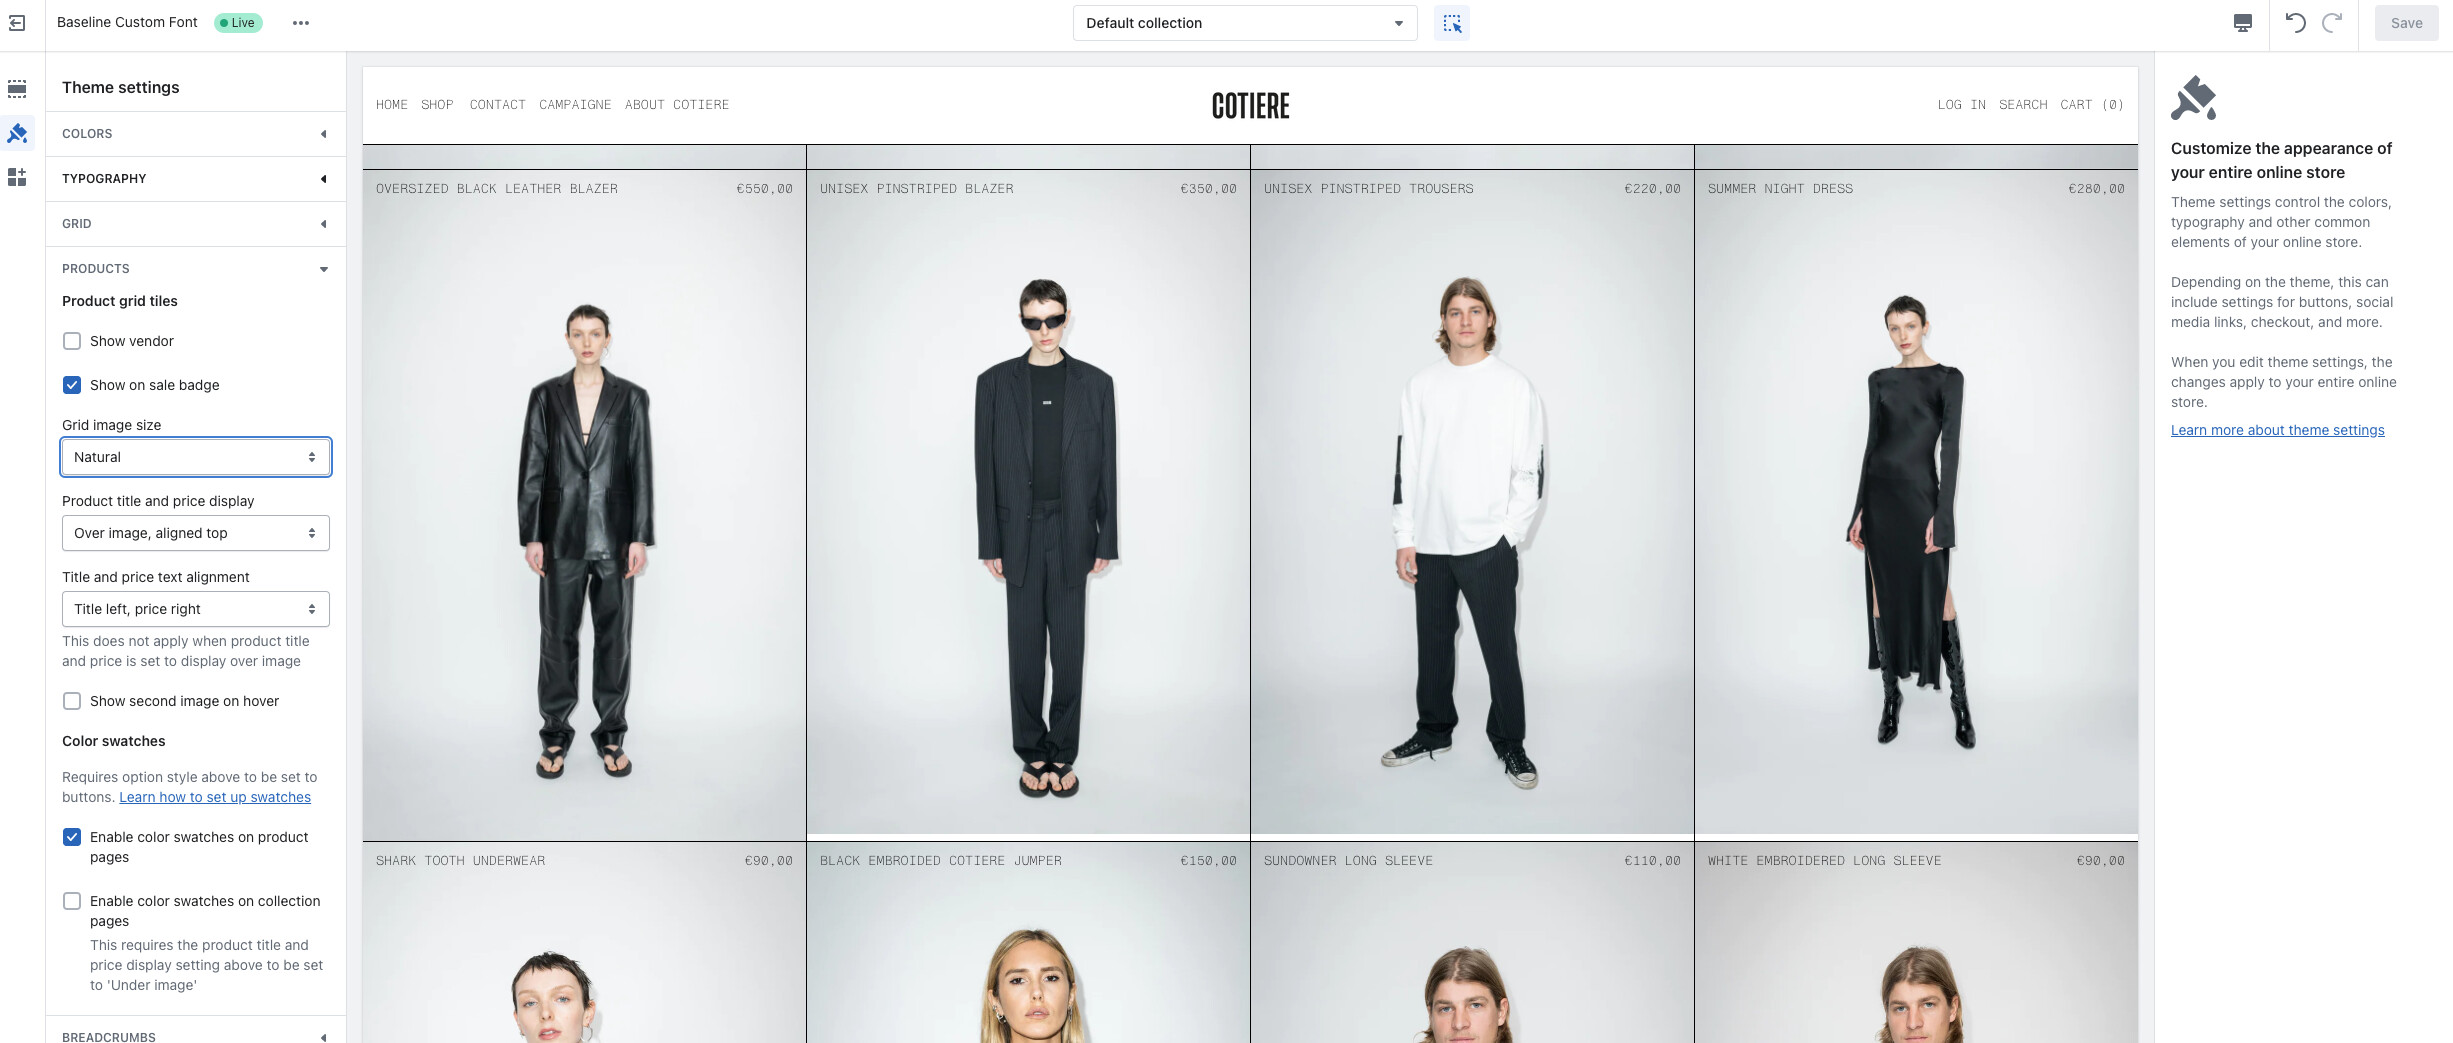The height and width of the screenshot is (1043, 2453).
Task: Click the Save button
Action: [x=2407, y=23]
